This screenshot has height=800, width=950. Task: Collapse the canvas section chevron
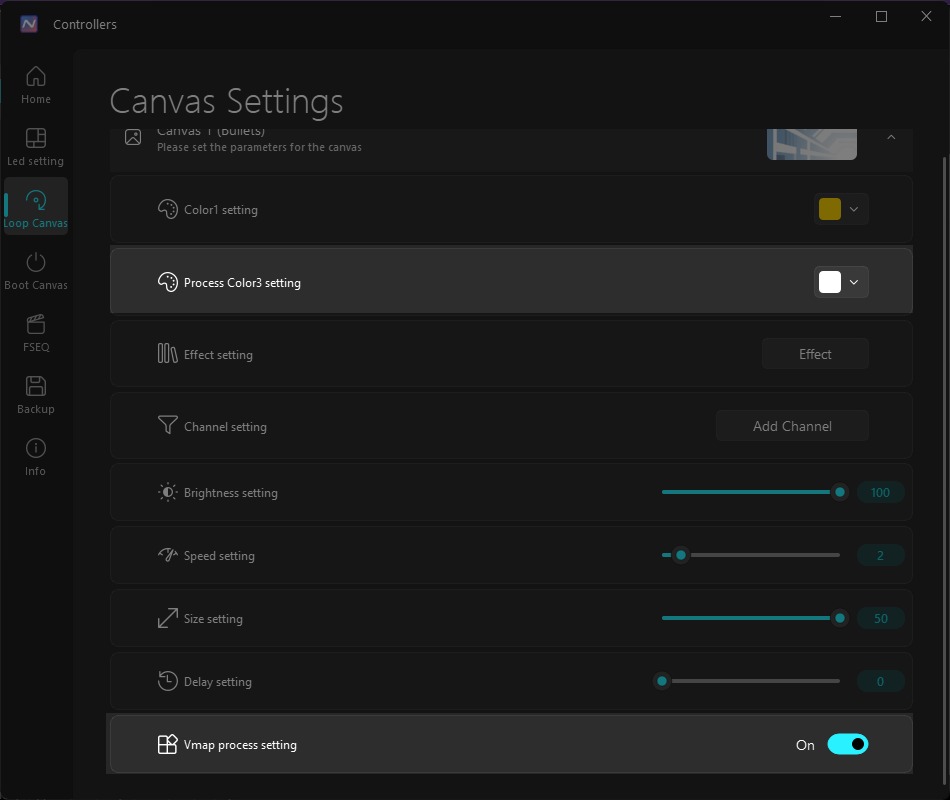pyautogui.click(x=891, y=138)
